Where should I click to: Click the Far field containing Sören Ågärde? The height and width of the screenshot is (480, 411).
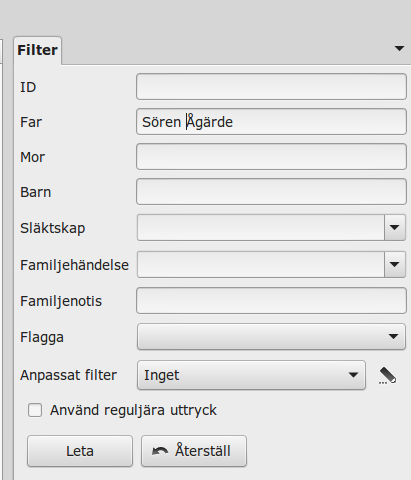point(271,122)
